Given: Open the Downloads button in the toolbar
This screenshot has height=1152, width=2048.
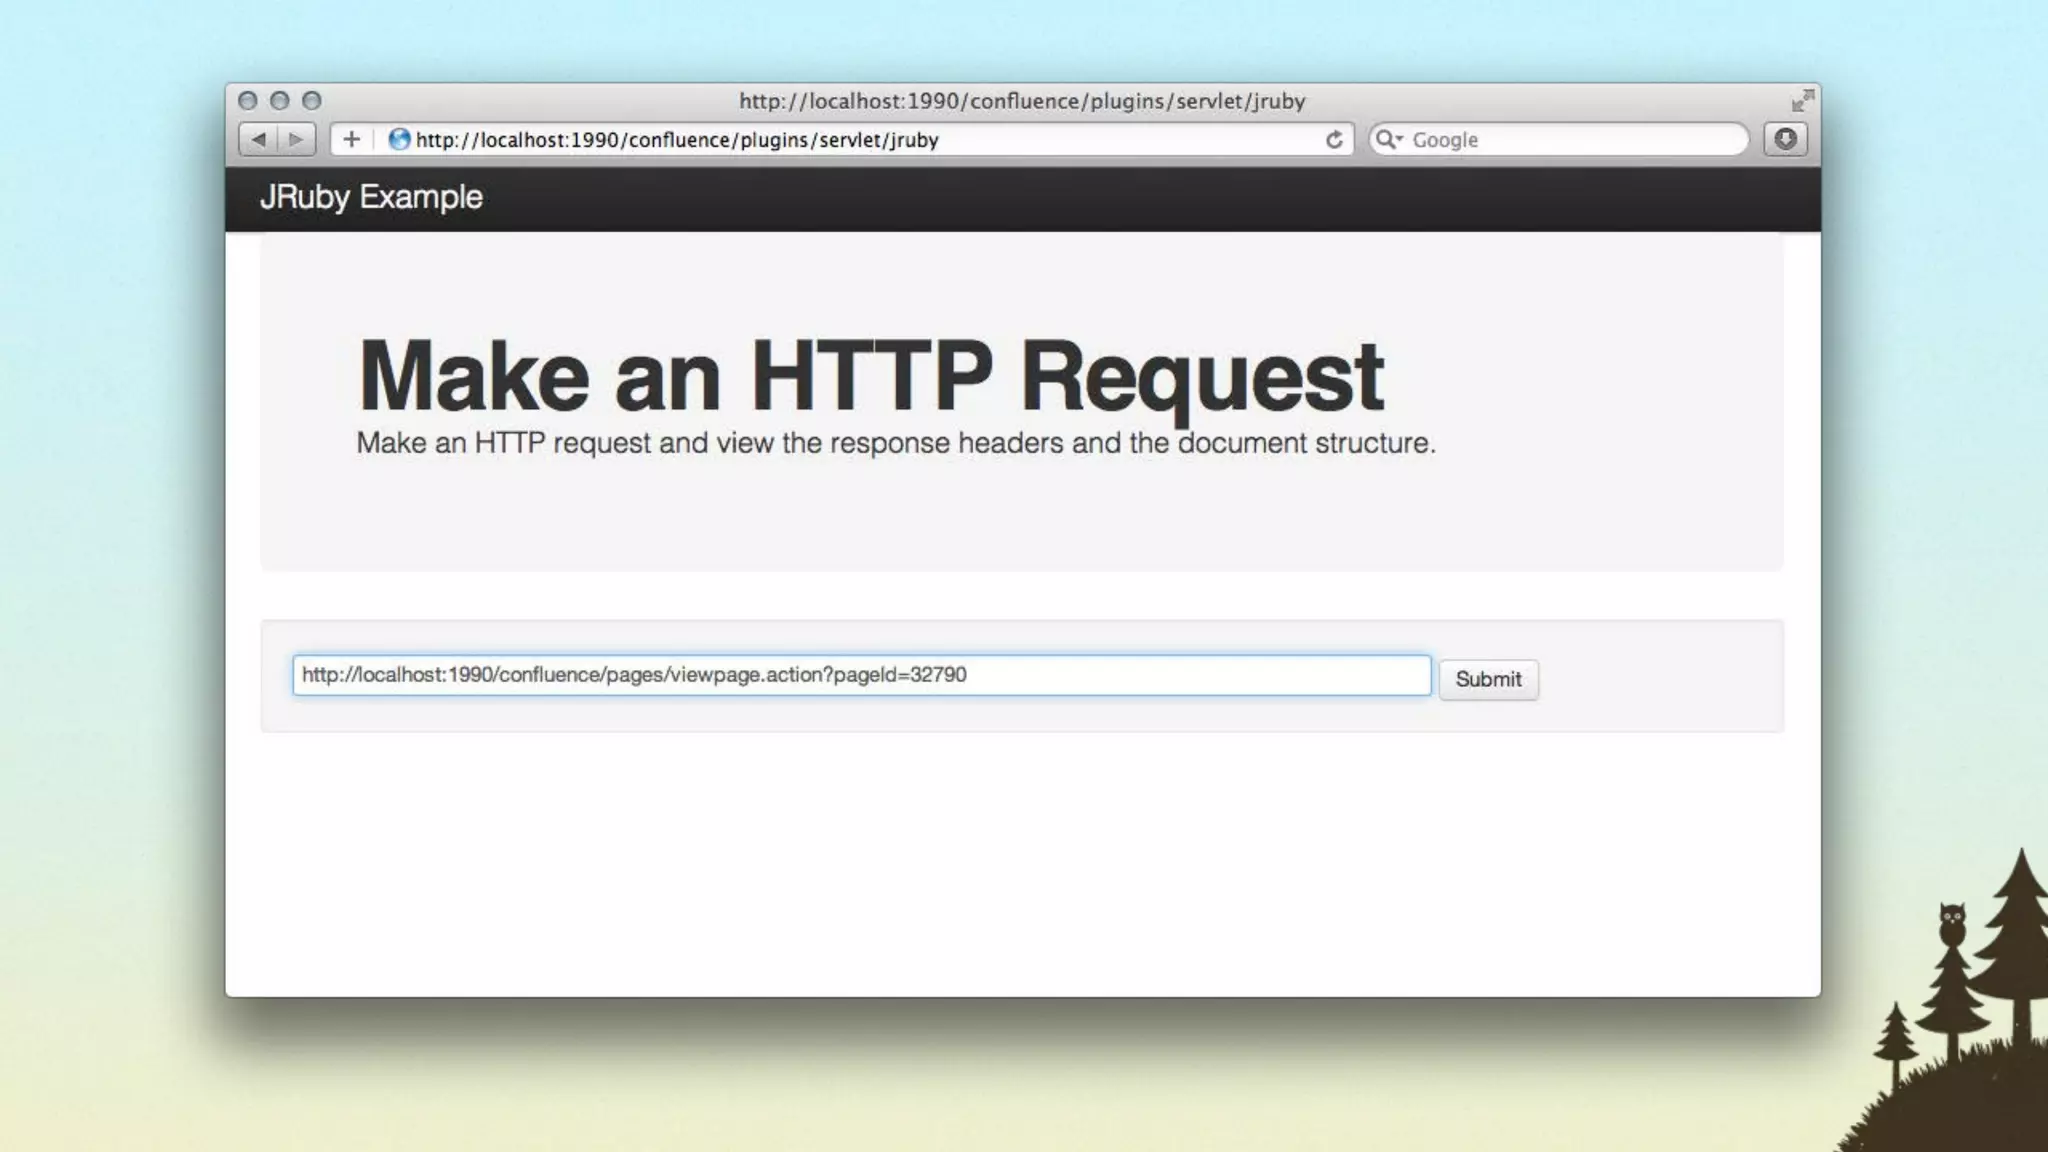Looking at the screenshot, I should [1785, 139].
